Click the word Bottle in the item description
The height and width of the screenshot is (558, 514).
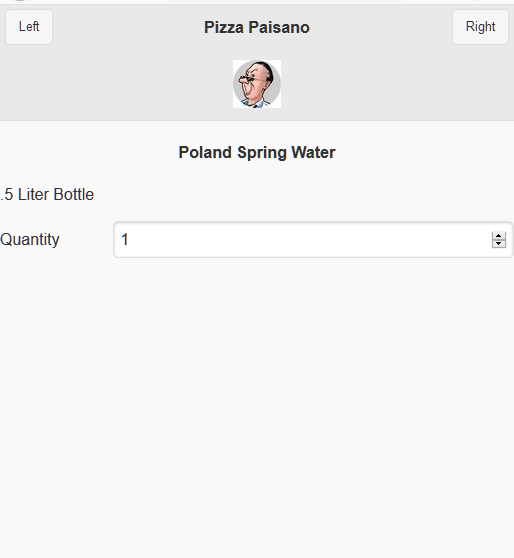74,194
